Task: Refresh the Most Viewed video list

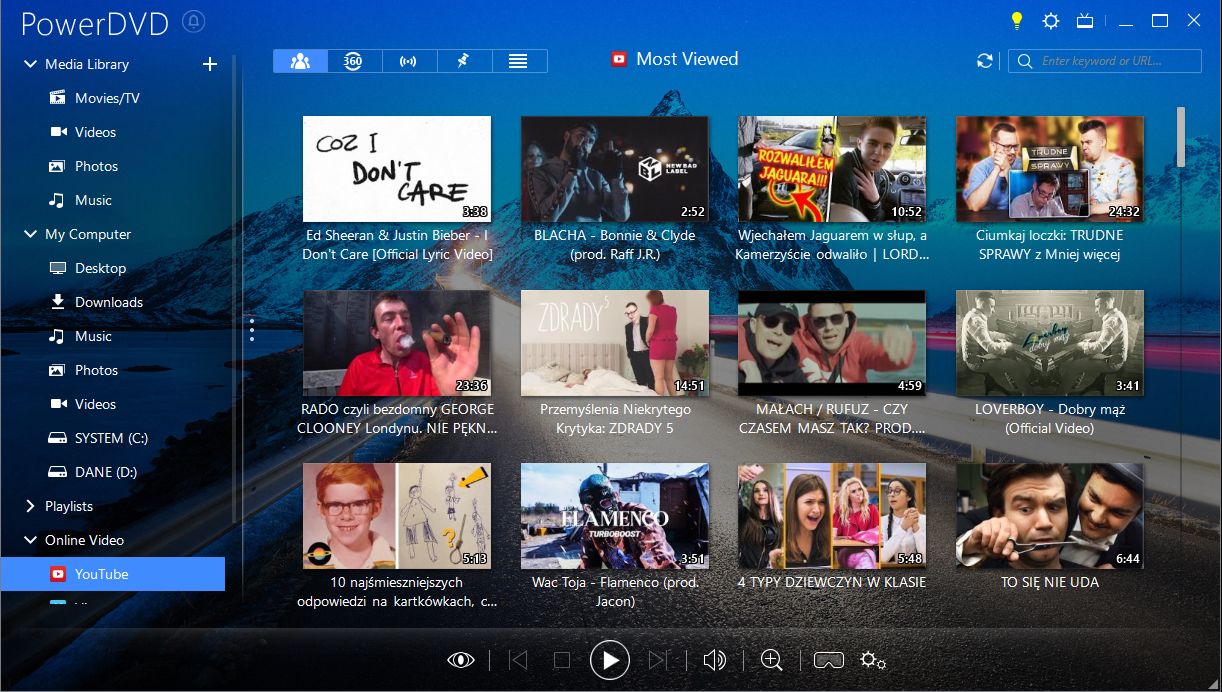Action: click(985, 61)
